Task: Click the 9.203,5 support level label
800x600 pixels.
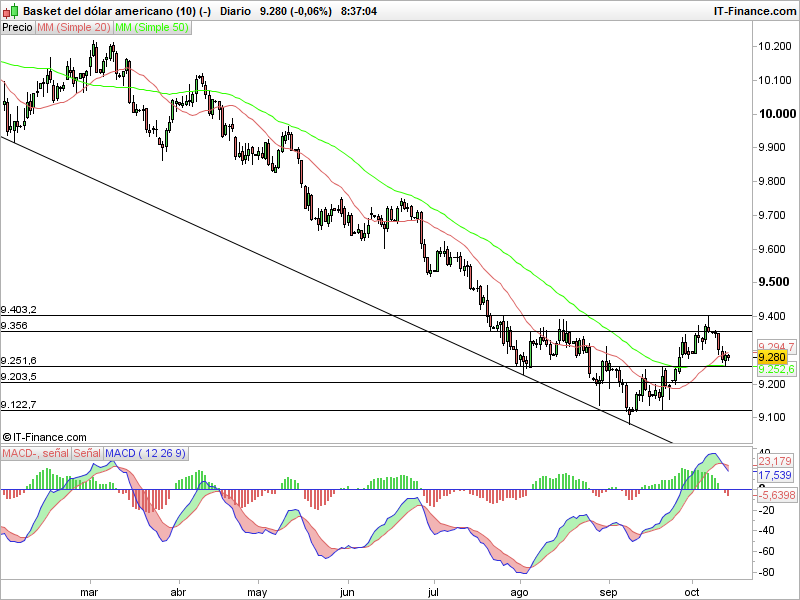Action: (19, 377)
